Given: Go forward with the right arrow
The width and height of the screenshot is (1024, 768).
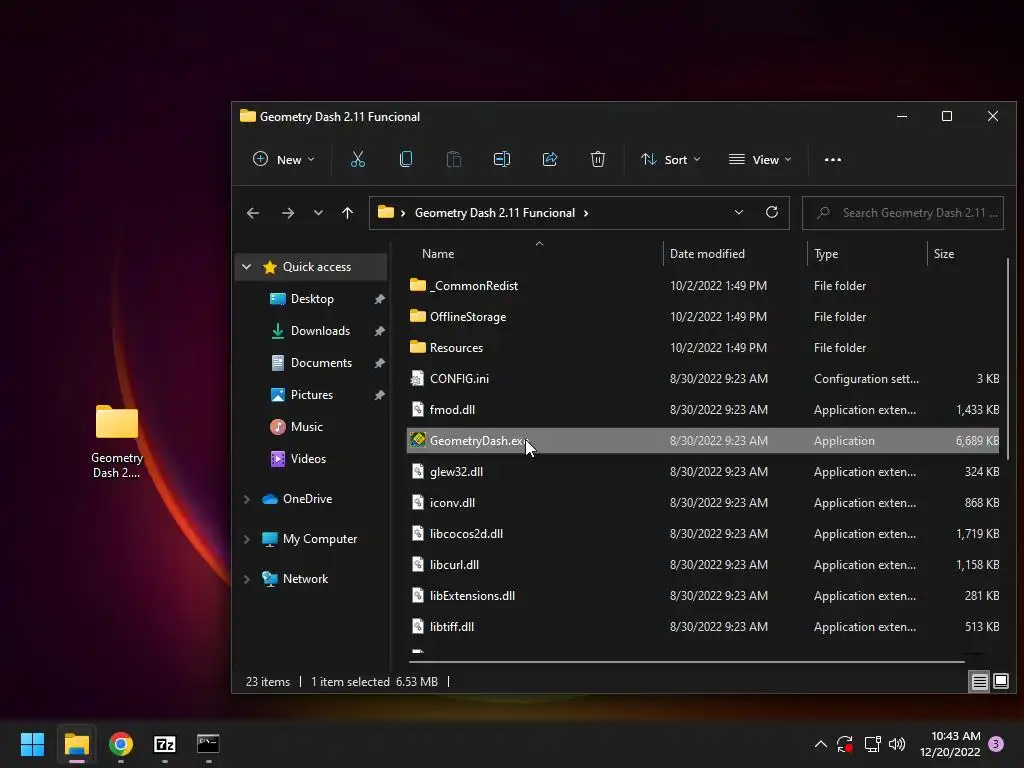Looking at the screenshot, I should (x=287, y=213).
